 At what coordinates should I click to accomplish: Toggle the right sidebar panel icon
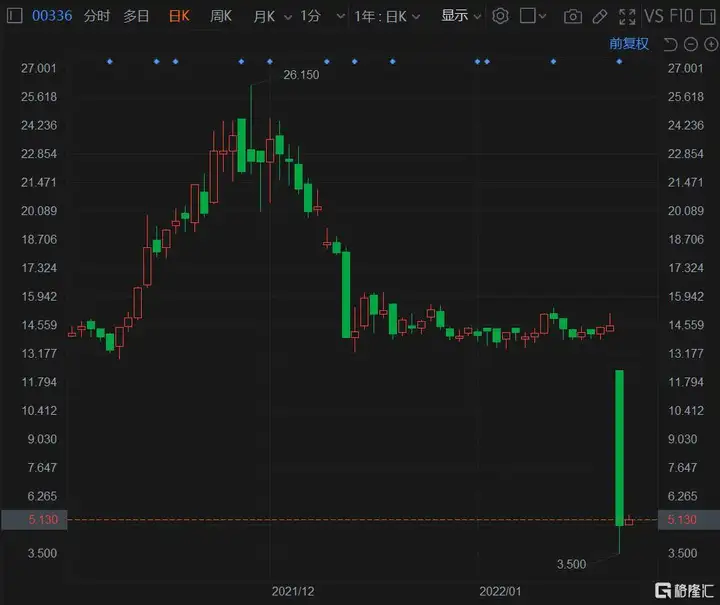[x=708, y=17]
